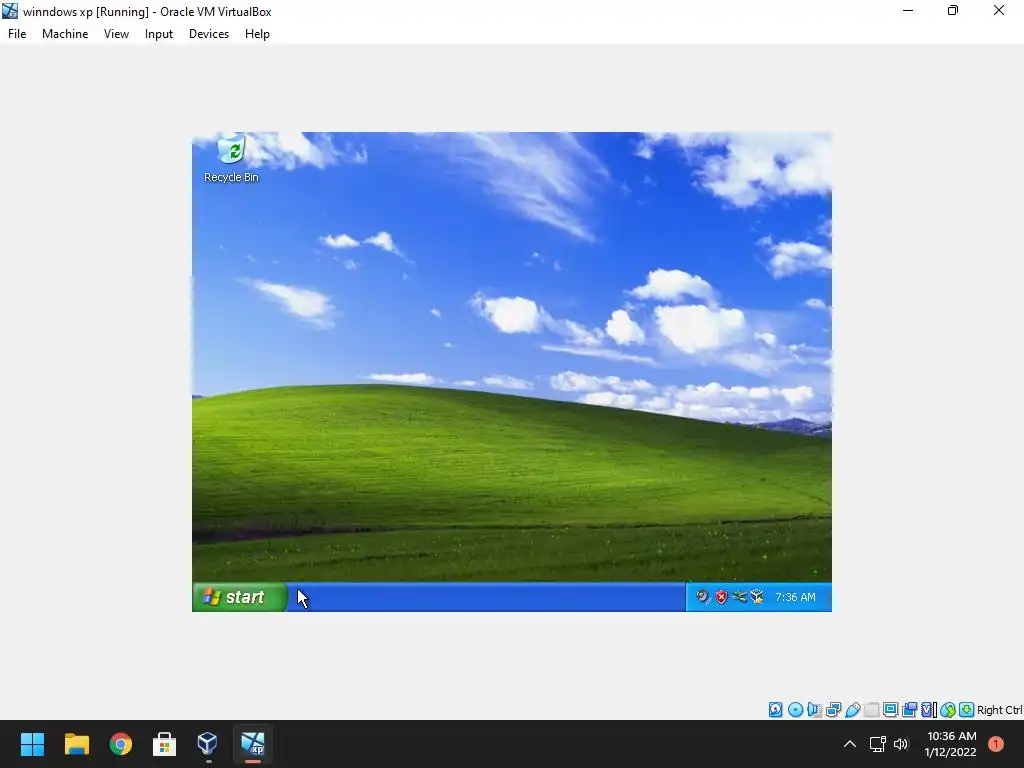Image resolution: width=1024 pixels, height=768 pixels.
Task: Click the CPU virtualization status icon
Action: tap(928, 710)
